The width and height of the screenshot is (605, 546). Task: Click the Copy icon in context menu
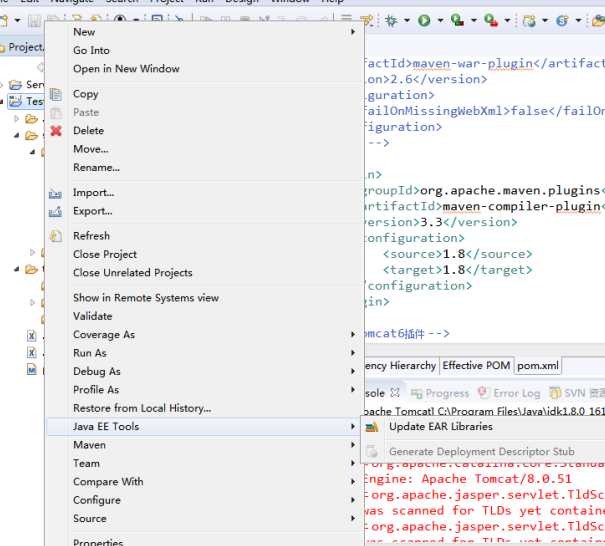[x=56, y=94]
